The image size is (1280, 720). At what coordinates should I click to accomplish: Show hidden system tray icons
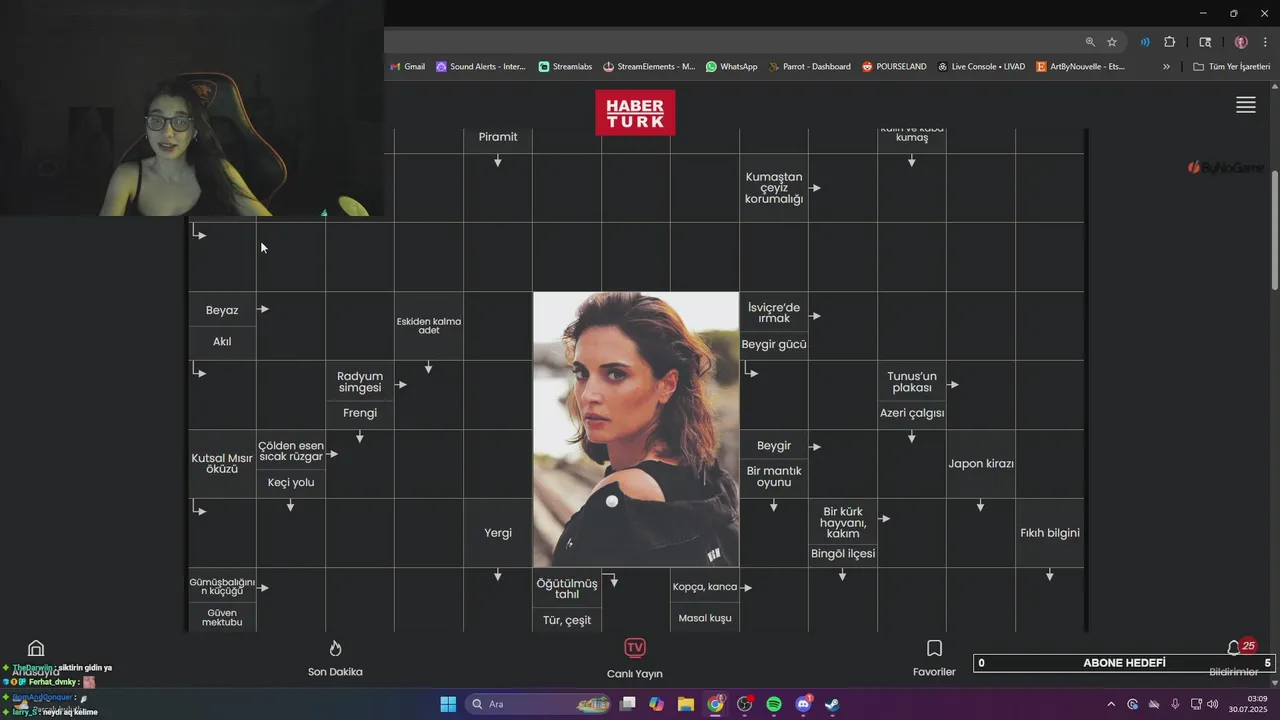point(1111,704)
